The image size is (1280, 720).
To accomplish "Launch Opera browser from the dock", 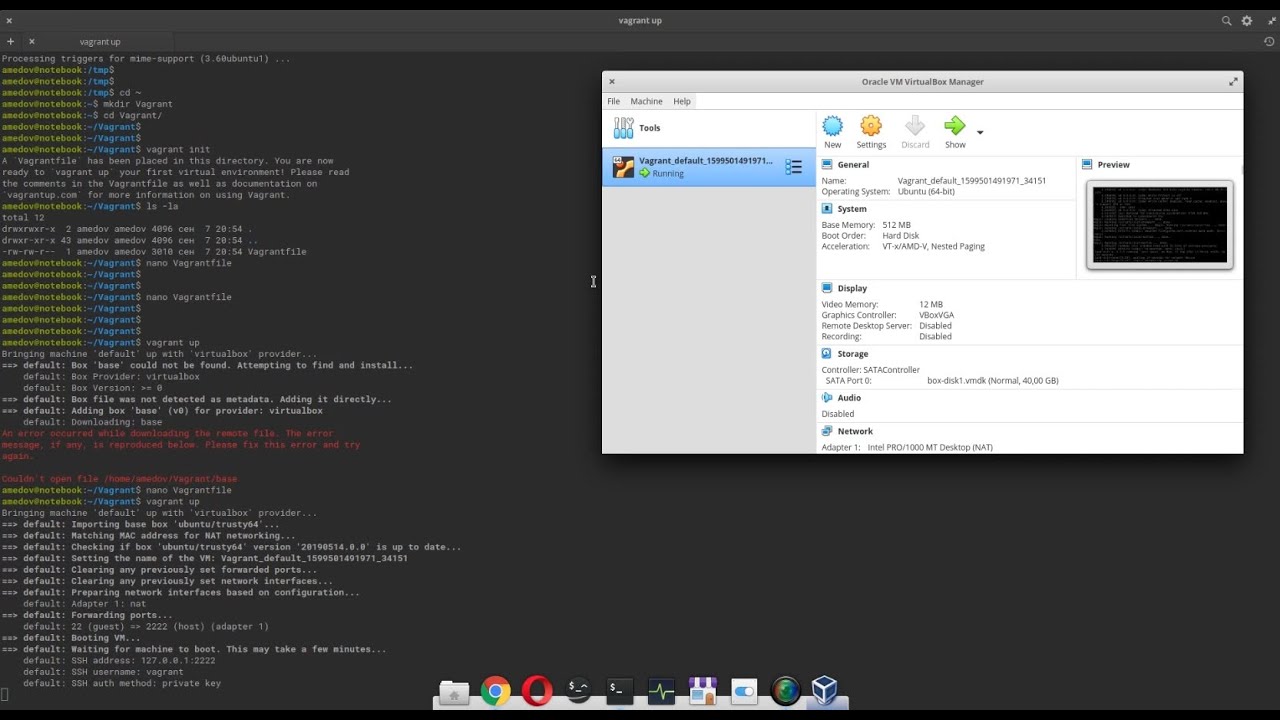I will pyautogui.click(x=537, y=691).
